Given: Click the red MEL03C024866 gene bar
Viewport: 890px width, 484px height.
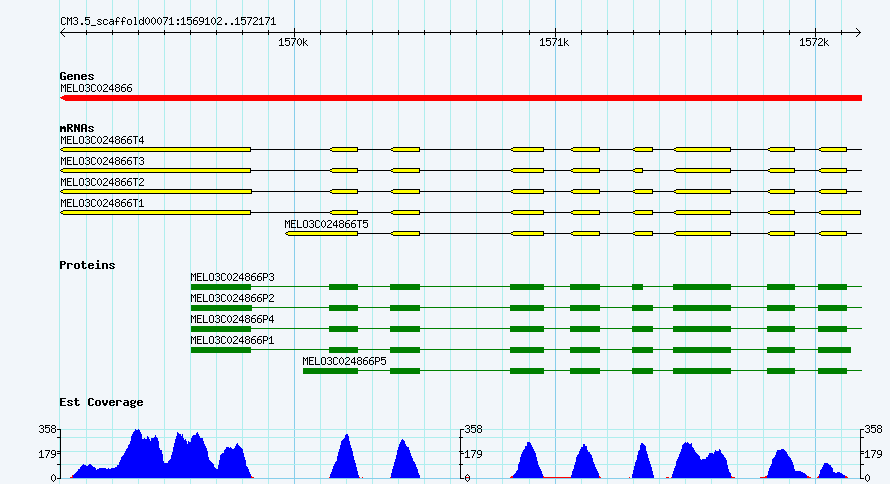Looking at the screenshot, I should click(461, 98).
